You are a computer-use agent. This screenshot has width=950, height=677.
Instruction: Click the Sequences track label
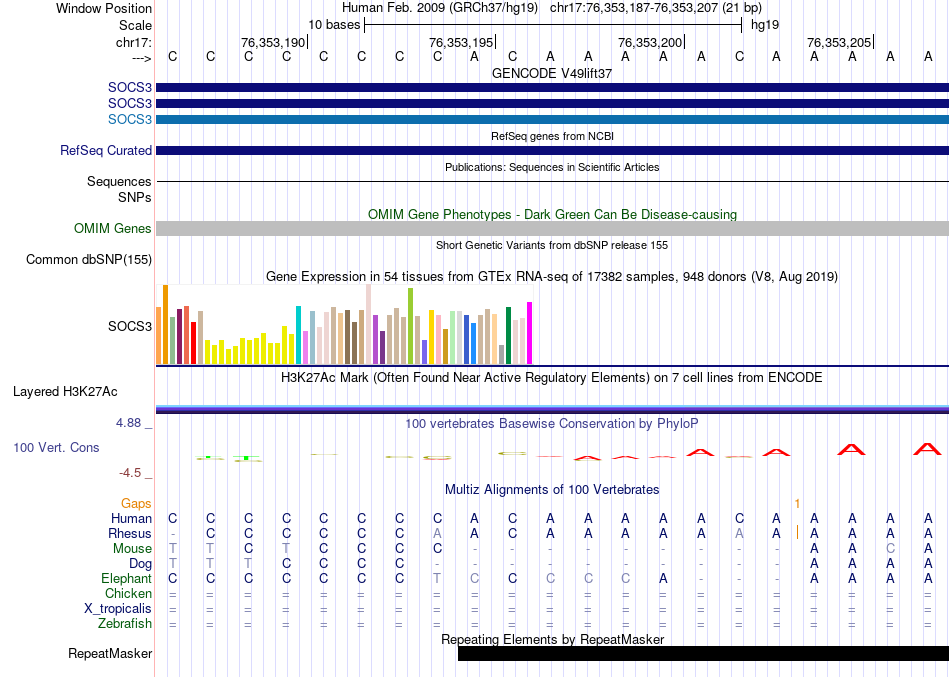pyautogui.click(x=119, y=181)
